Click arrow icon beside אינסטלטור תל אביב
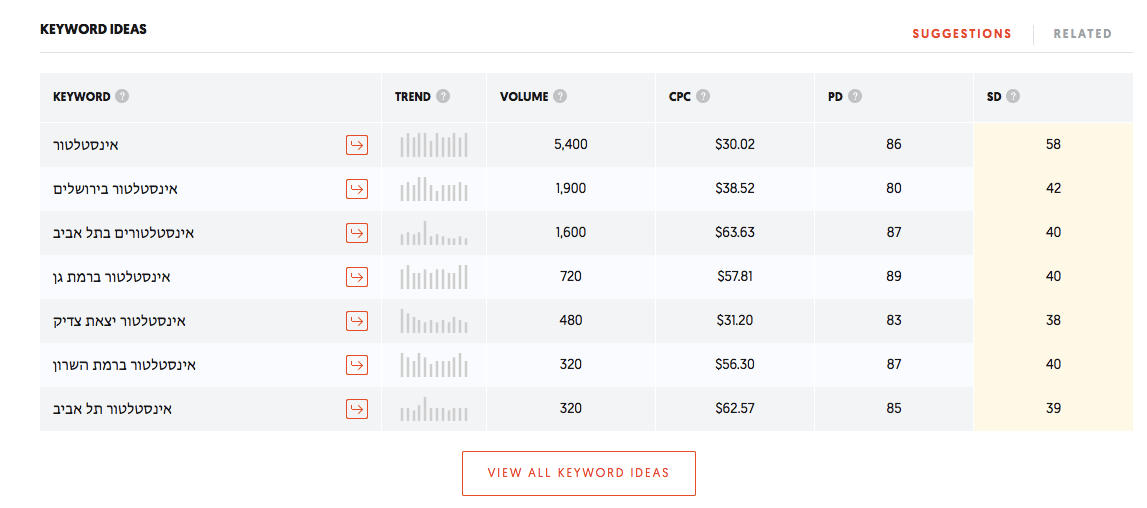Image resolution: width=1147 pixels, height=508 pixels. 357,408
